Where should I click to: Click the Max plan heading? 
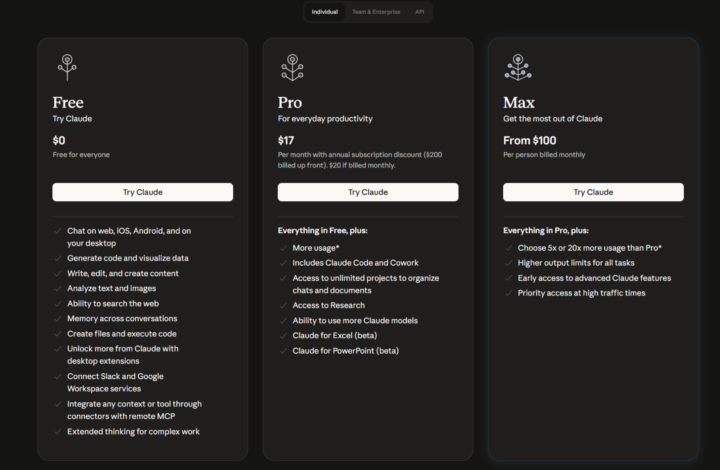(x=519, y=102)
